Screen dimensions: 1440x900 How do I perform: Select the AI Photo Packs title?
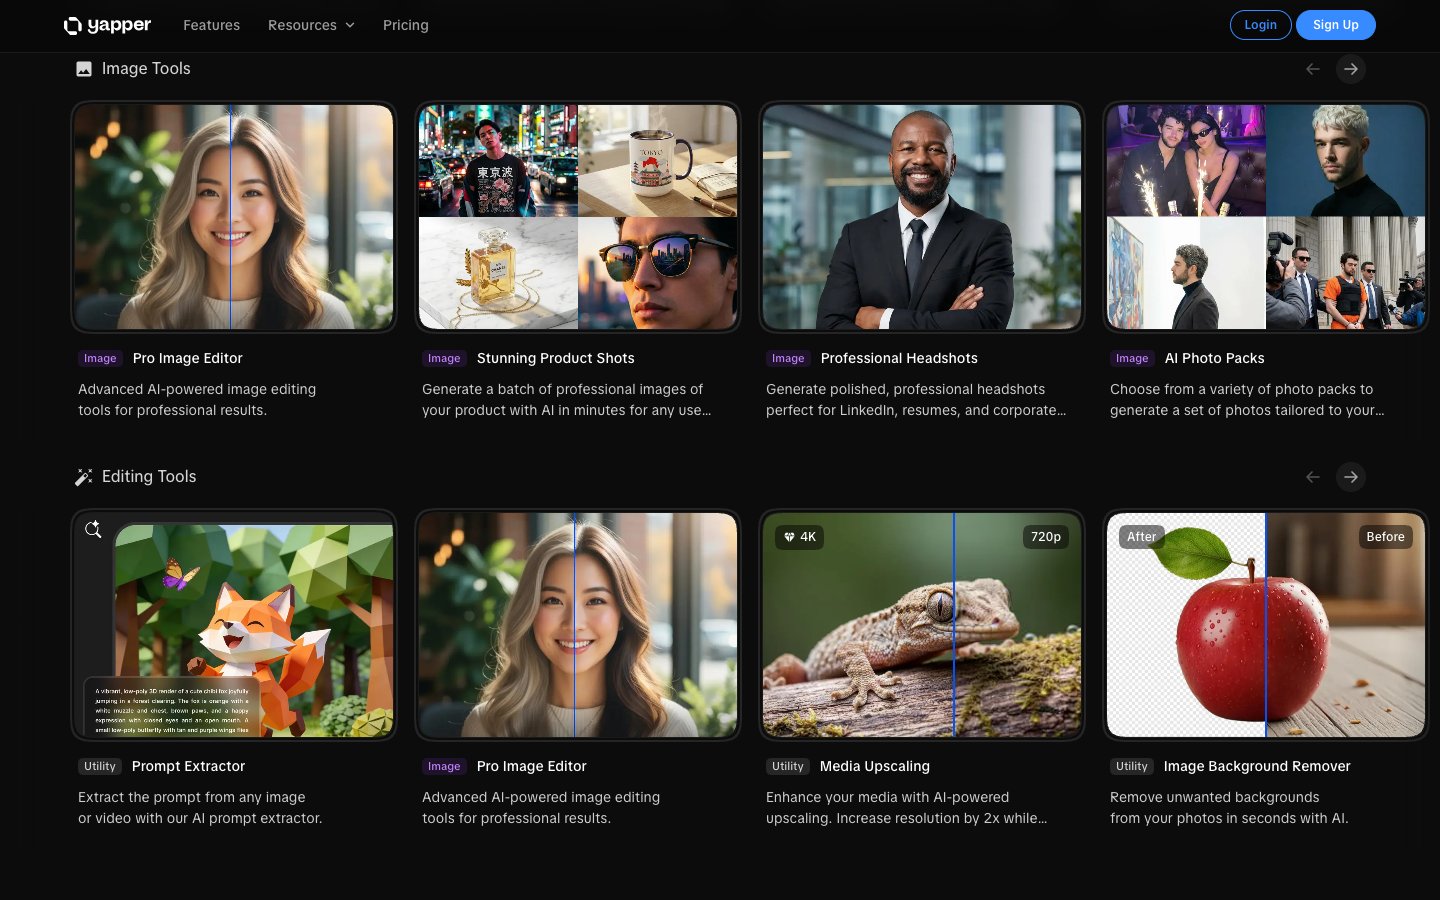coord(1214,358)
